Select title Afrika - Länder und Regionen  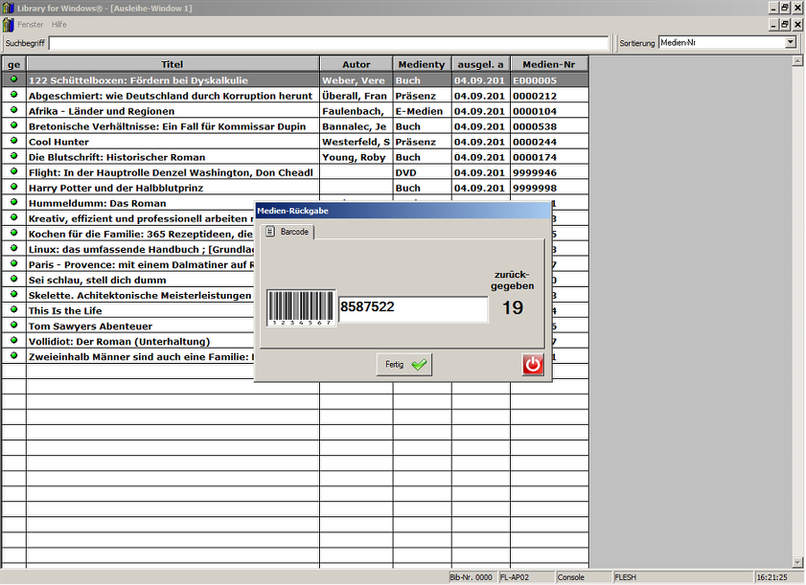point(101,112)
